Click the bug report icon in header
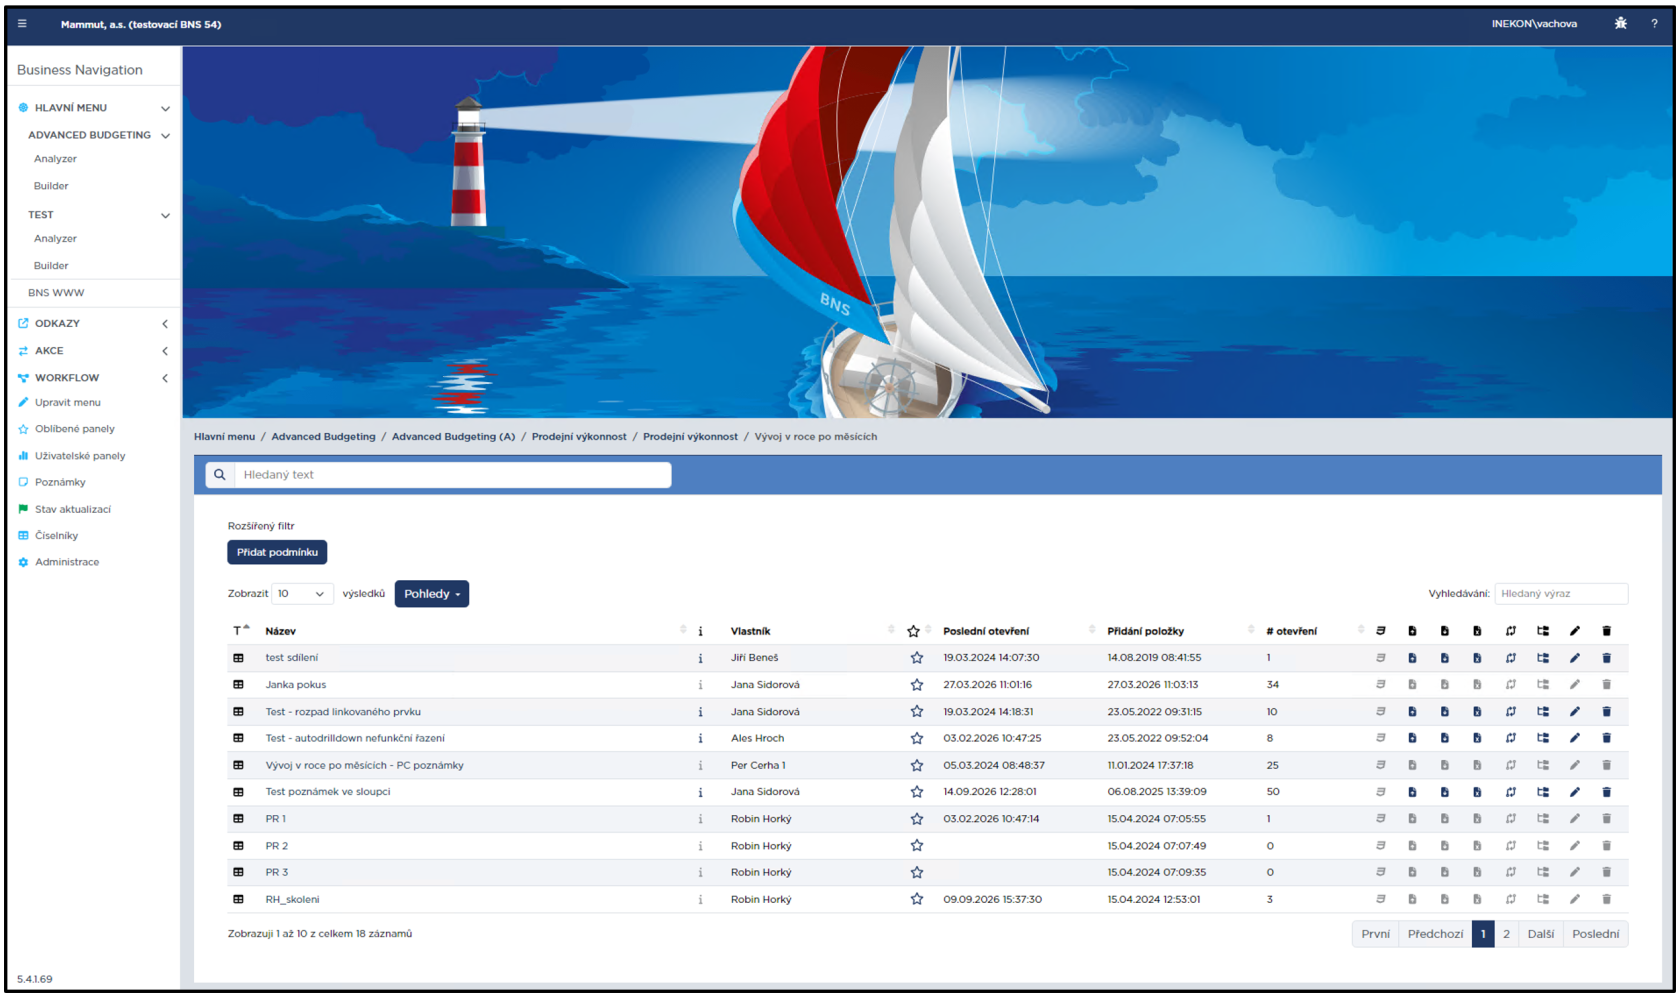The width and height of the screenshot is (1680, 997). coord(1620,24)
